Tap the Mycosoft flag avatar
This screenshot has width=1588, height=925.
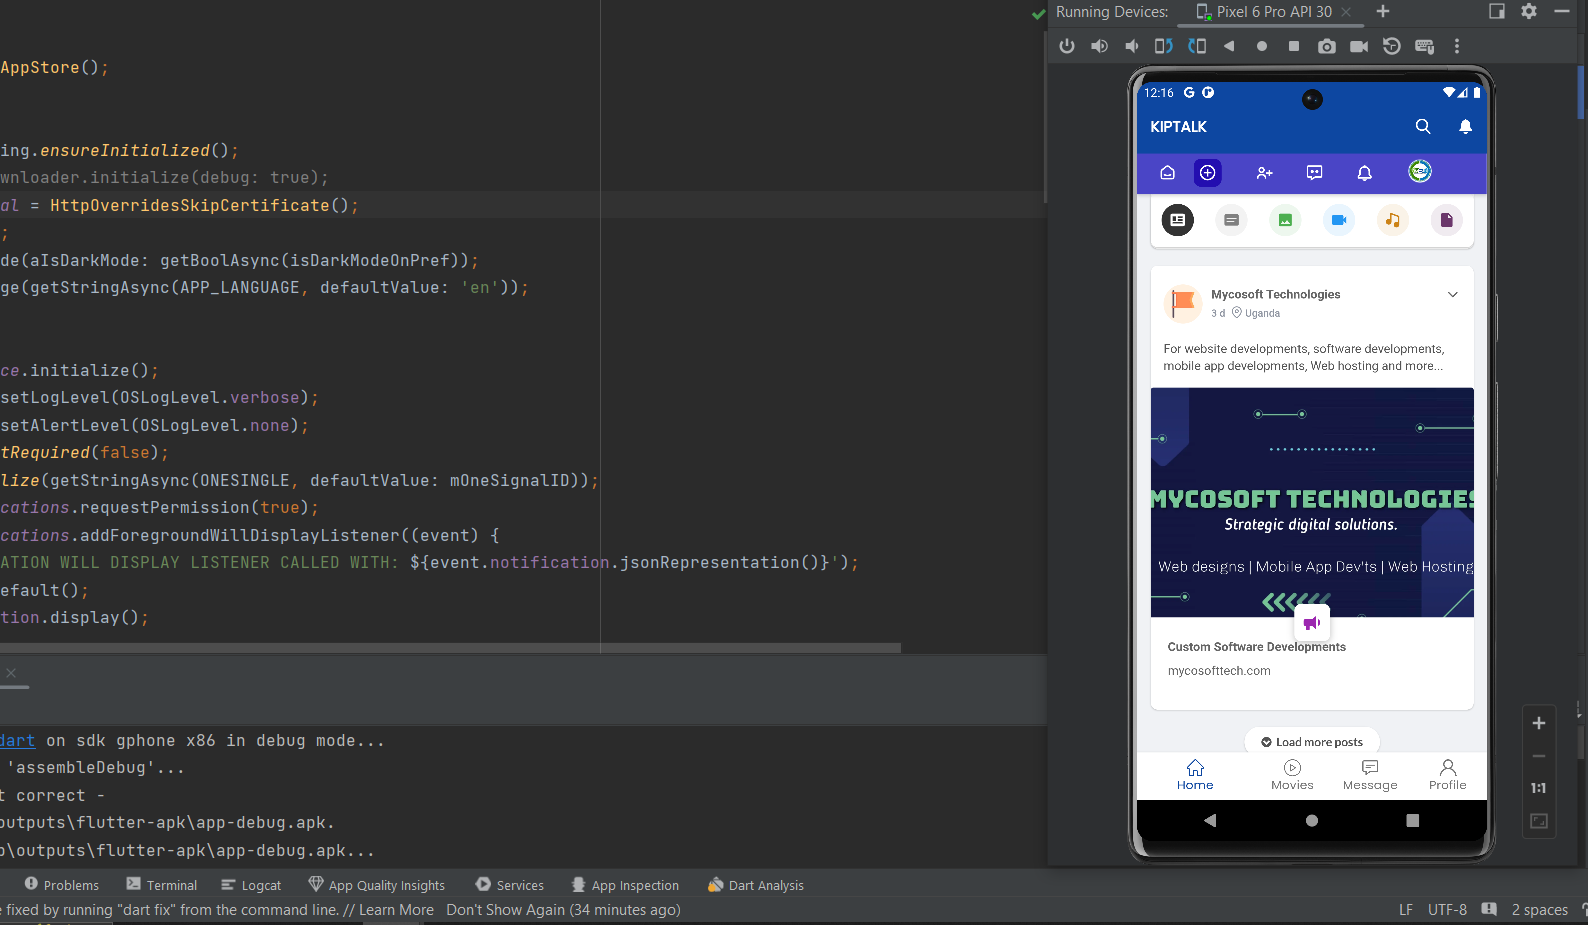(x=1183, y=302)
